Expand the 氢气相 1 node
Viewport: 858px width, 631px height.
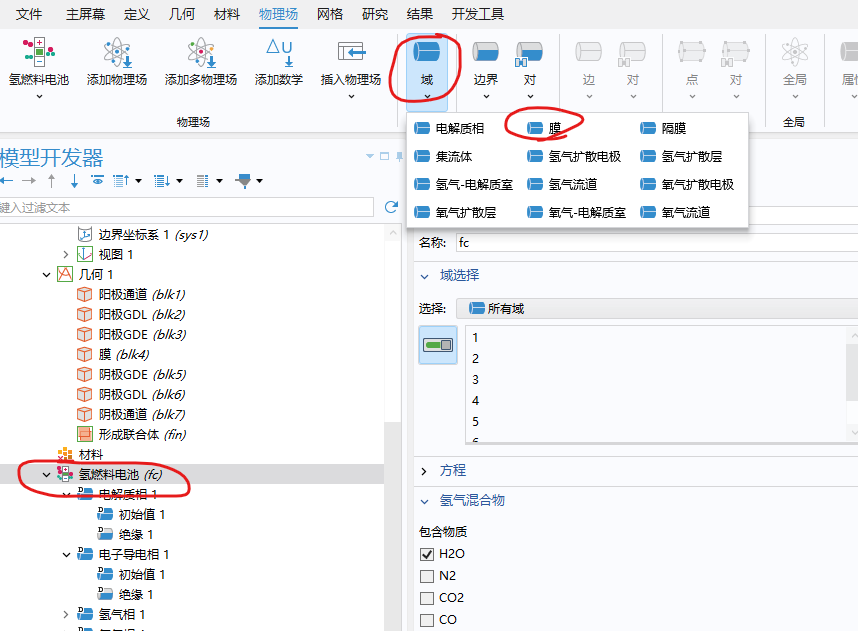point(66,615)
